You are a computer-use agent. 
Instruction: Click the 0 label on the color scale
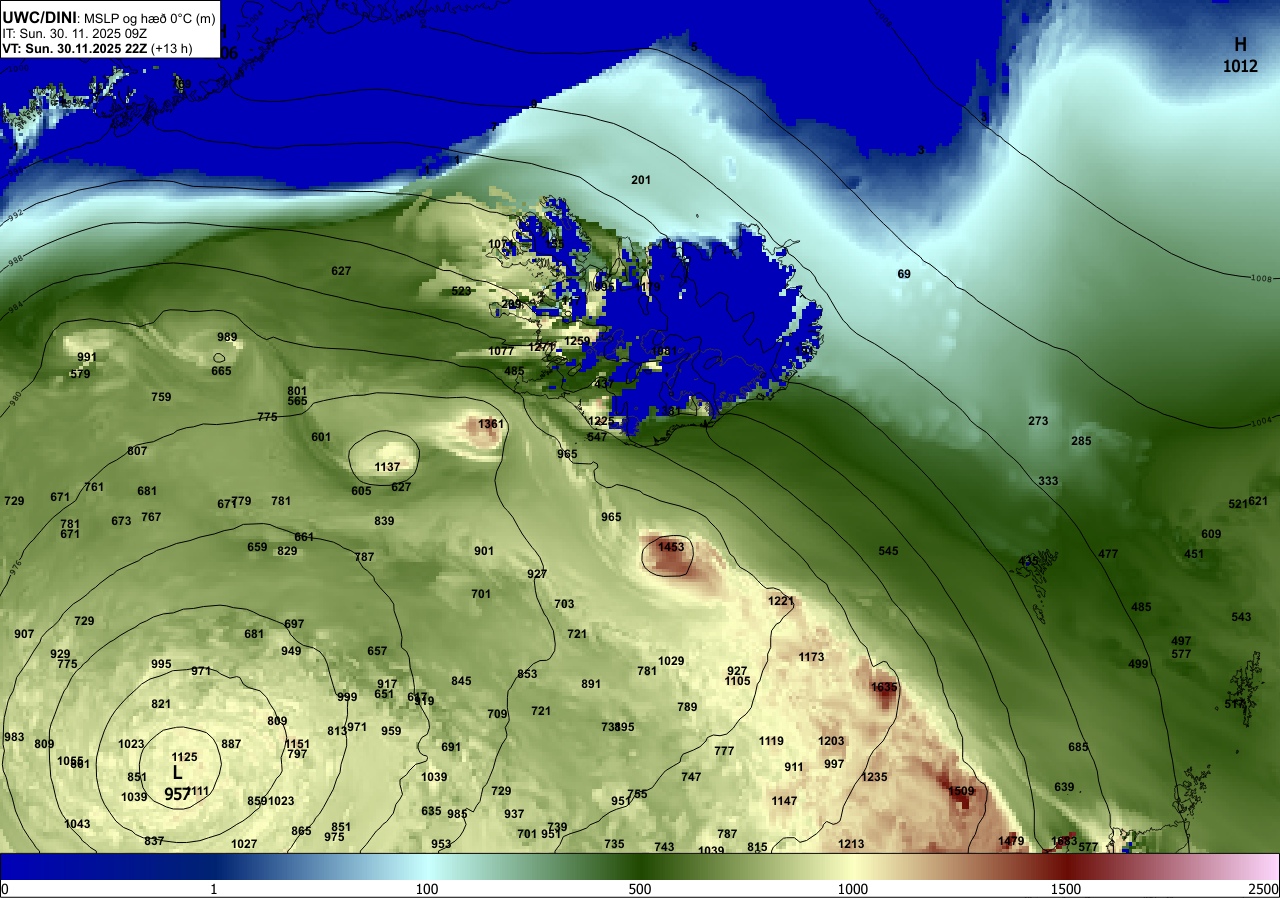[x=4, y=889]
